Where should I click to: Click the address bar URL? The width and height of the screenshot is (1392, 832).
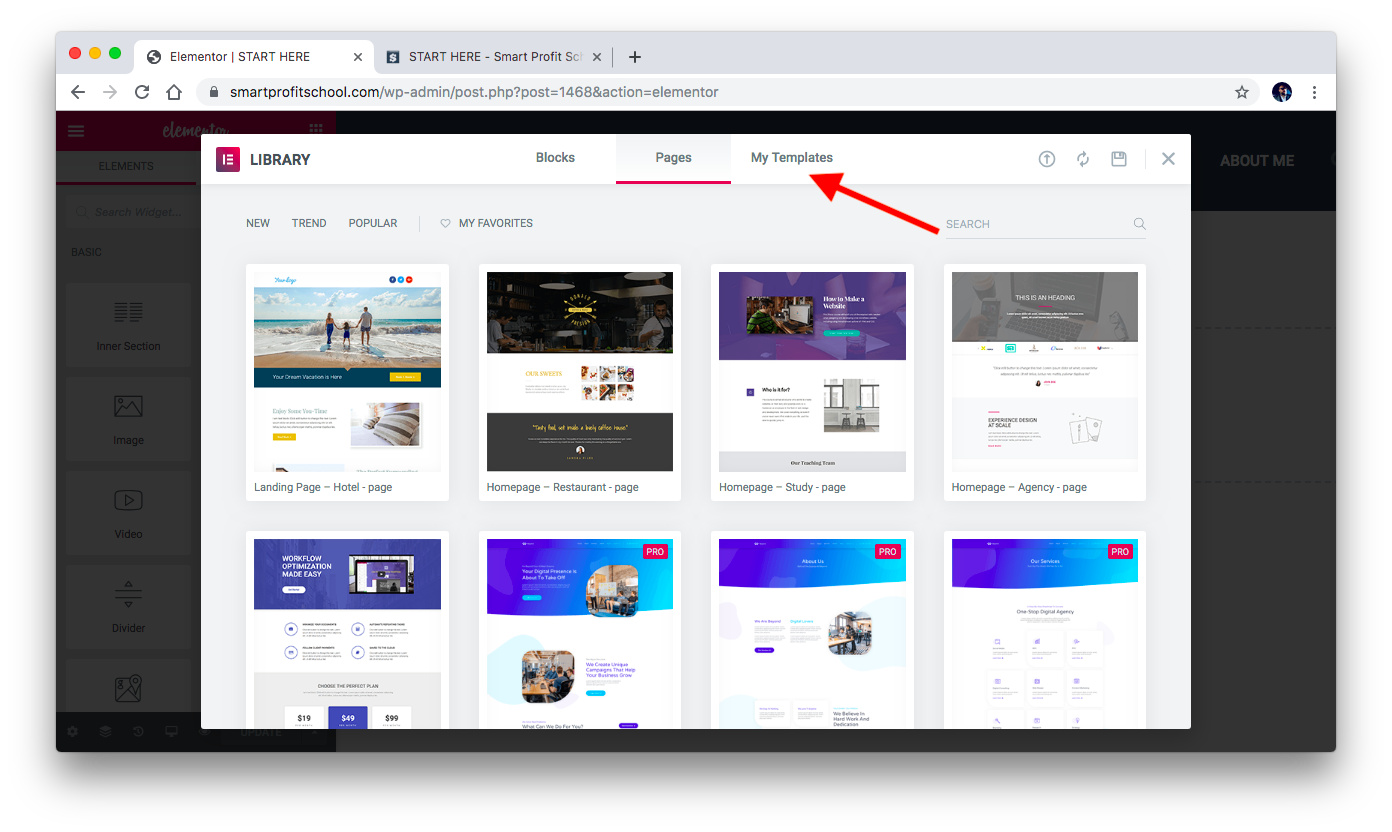474,92
